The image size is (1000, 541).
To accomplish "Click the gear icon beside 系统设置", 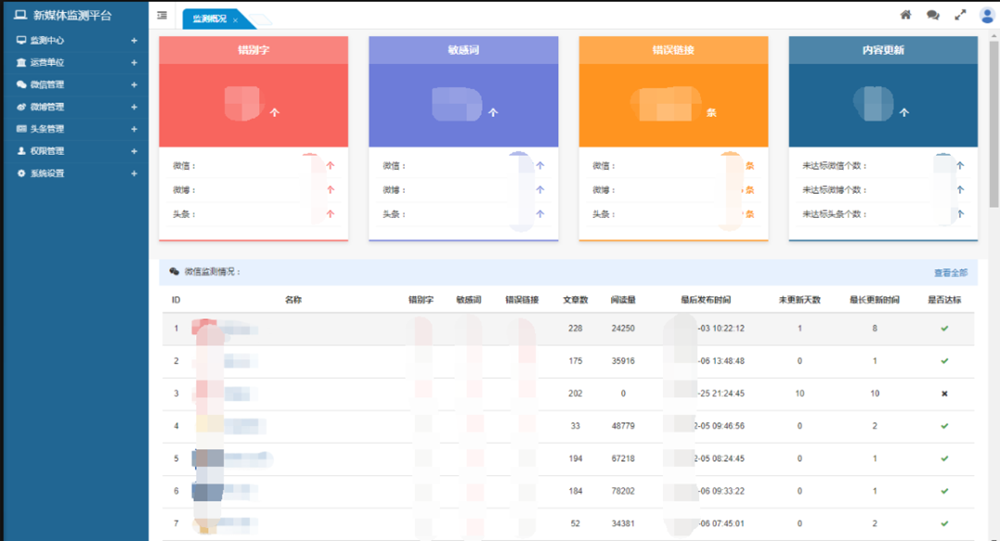I will [x=22, y=174].
